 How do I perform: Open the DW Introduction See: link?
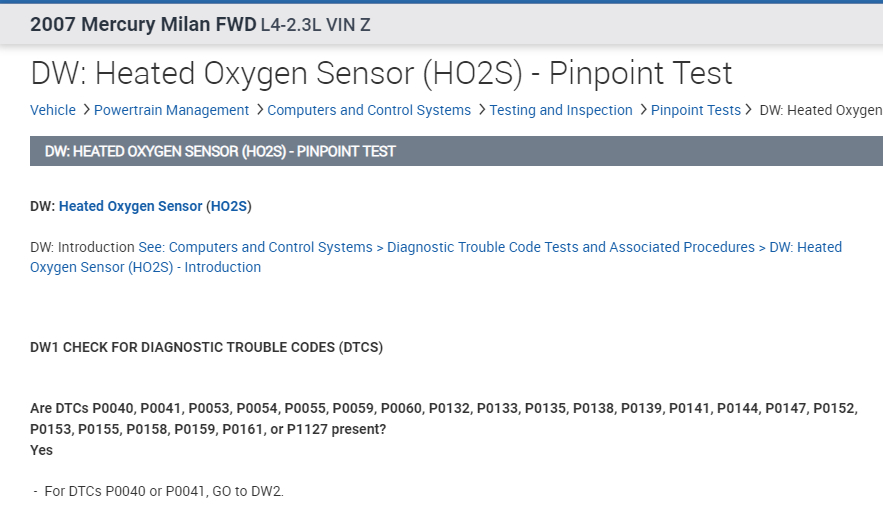436,257
